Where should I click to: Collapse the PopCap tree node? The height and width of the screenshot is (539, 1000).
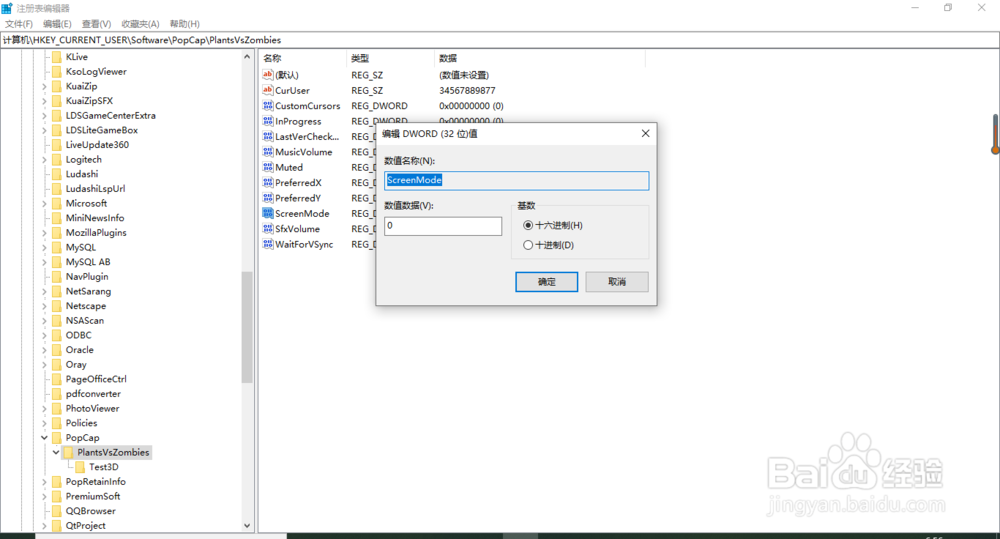point(45,438)
